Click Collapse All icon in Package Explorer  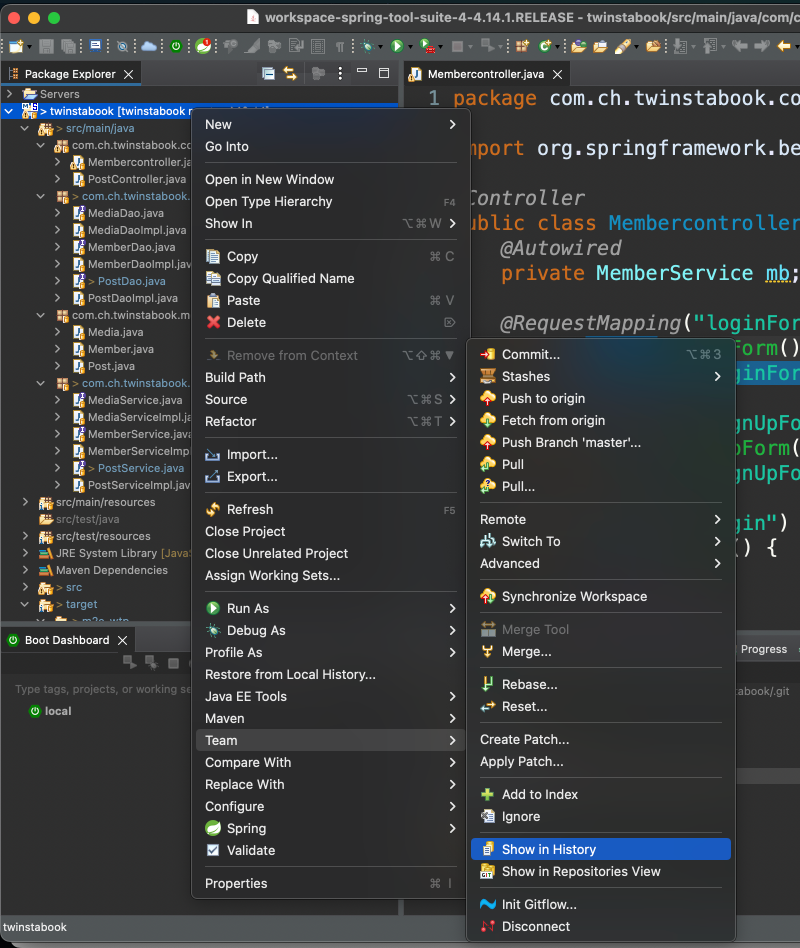268,74
